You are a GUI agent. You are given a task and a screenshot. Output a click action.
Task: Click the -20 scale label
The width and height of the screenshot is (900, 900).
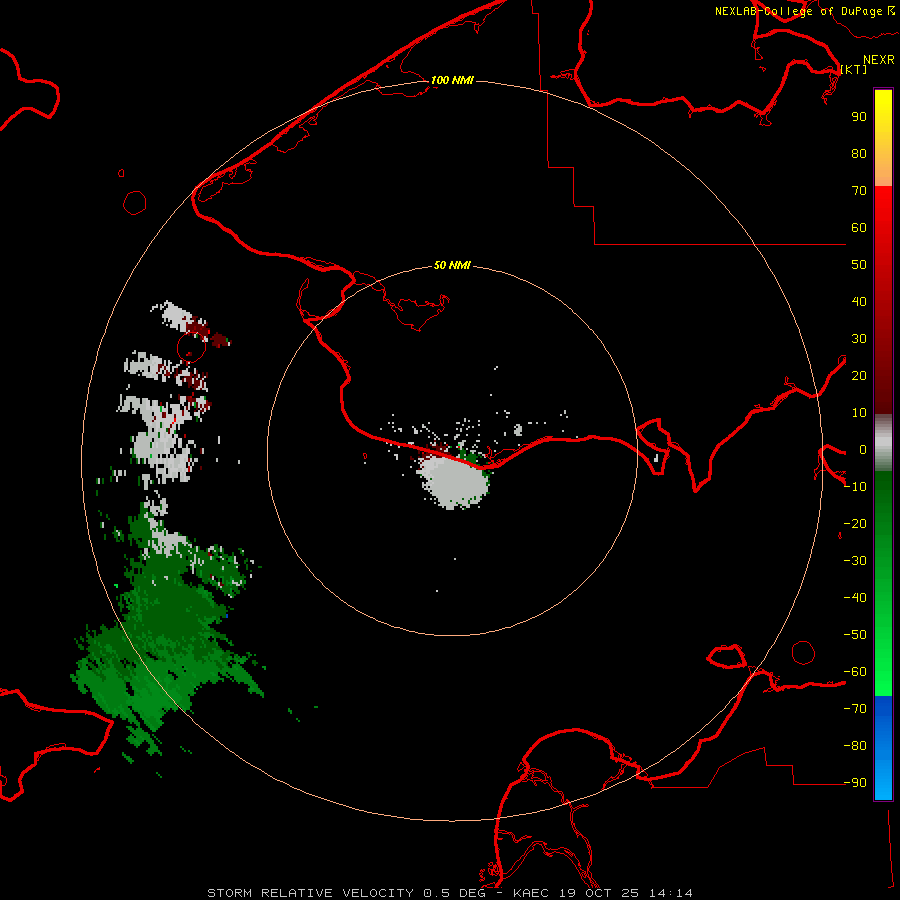pyautogui.click(x=855, y=523)
